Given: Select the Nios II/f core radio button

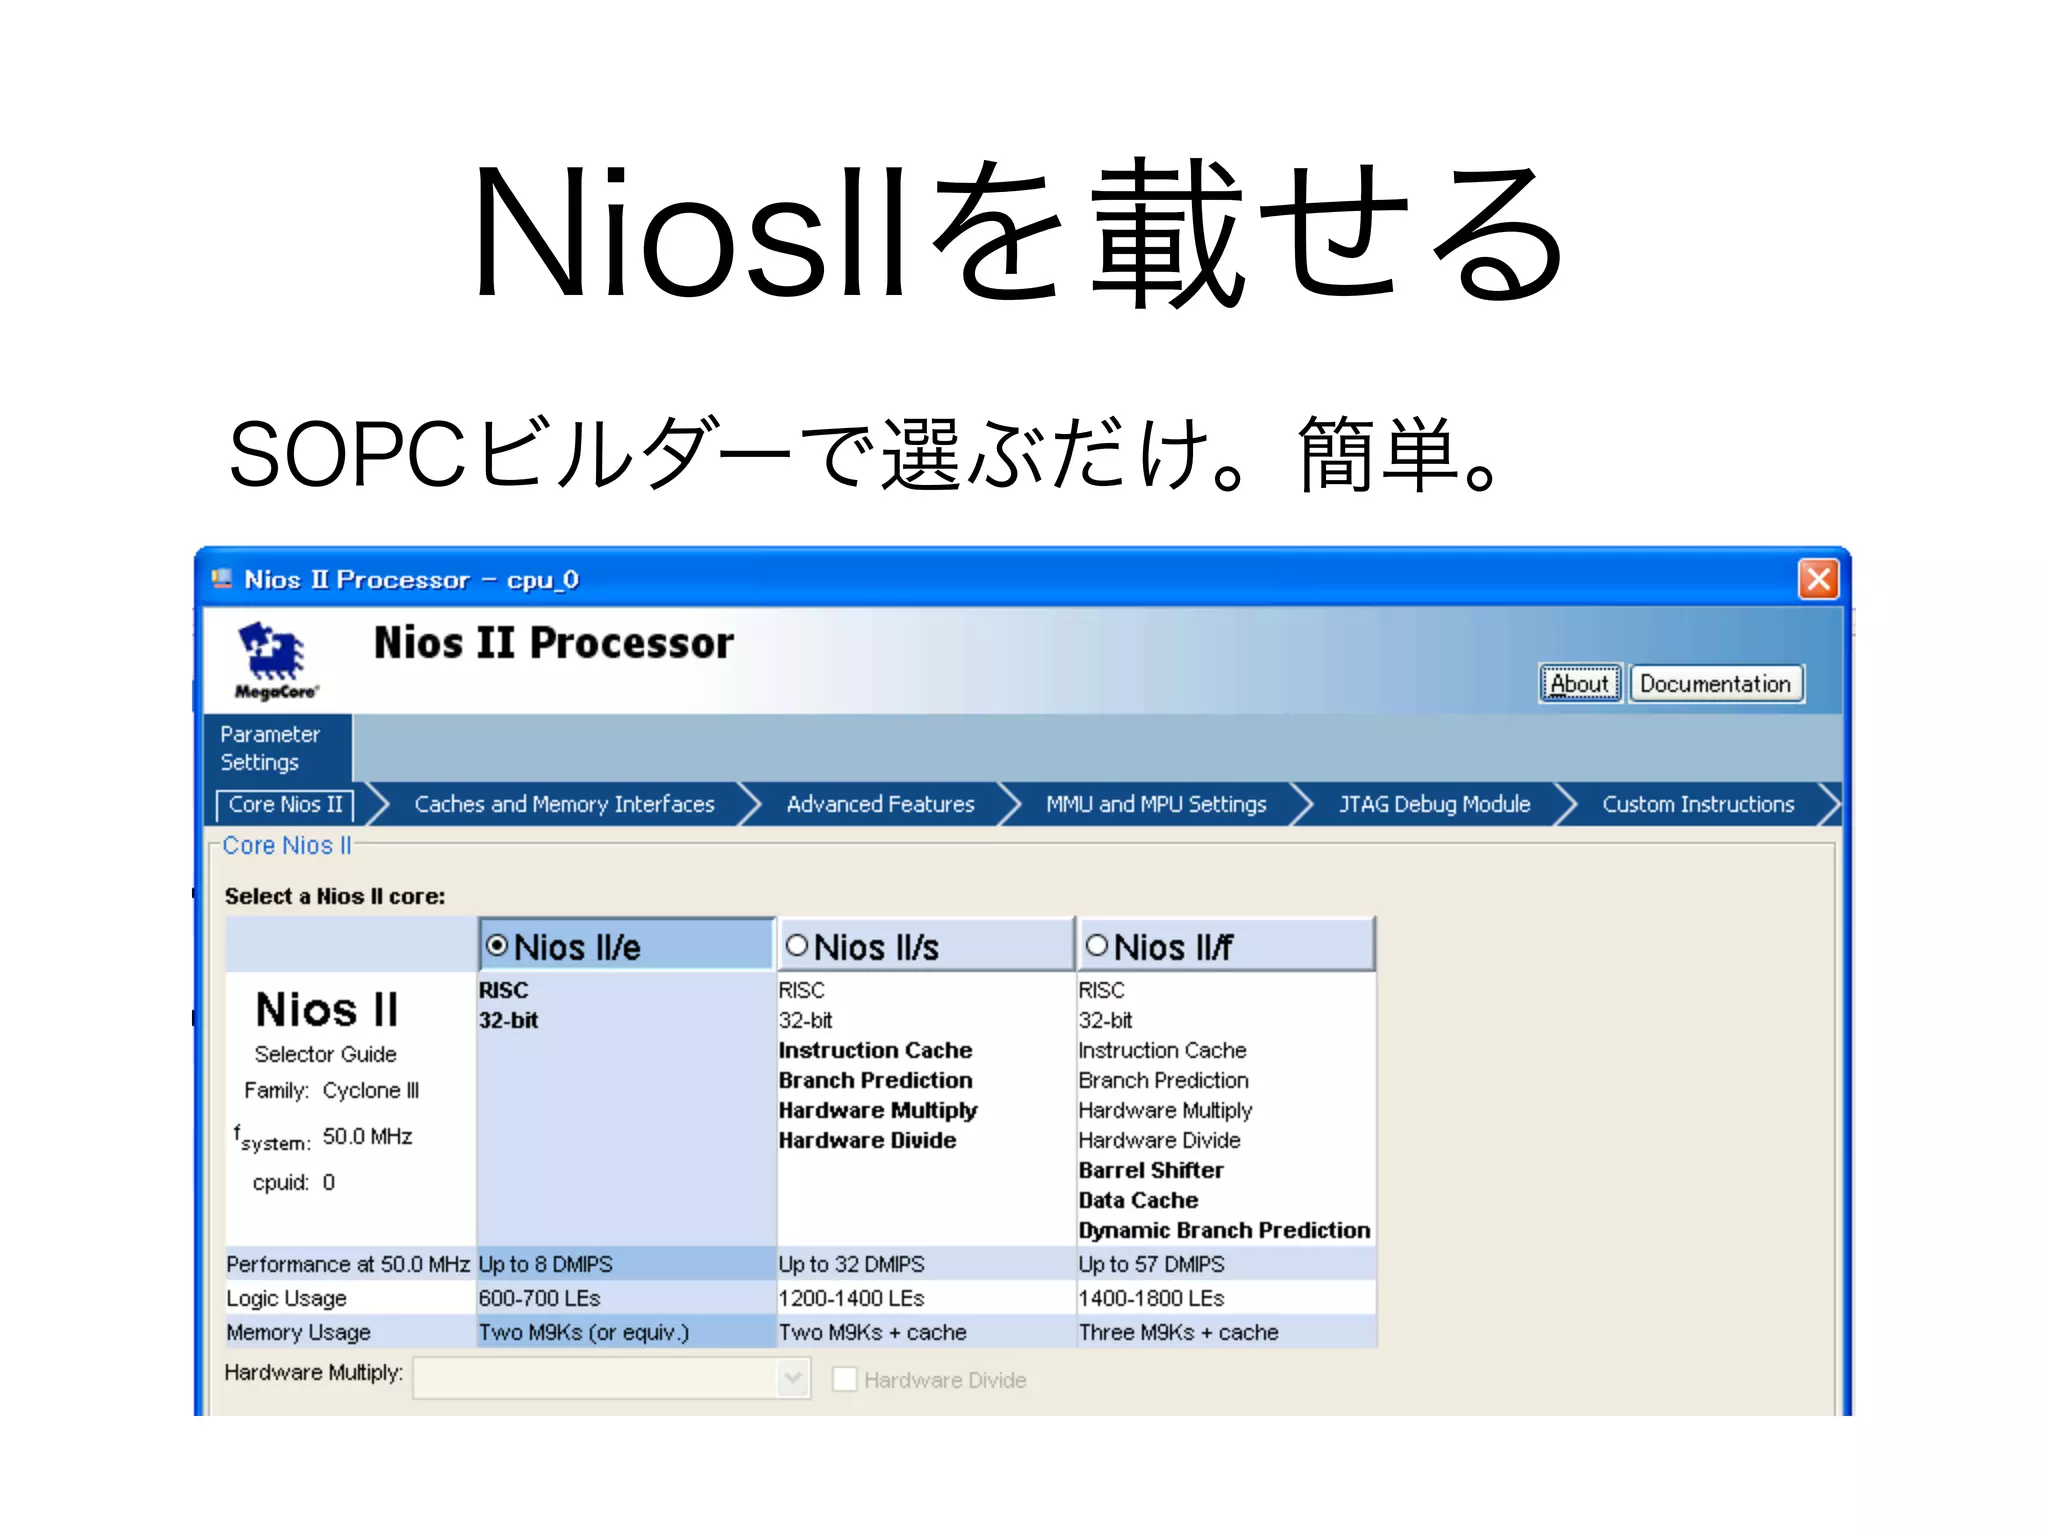Looking at the screenshot, I should click(1097, 945).
